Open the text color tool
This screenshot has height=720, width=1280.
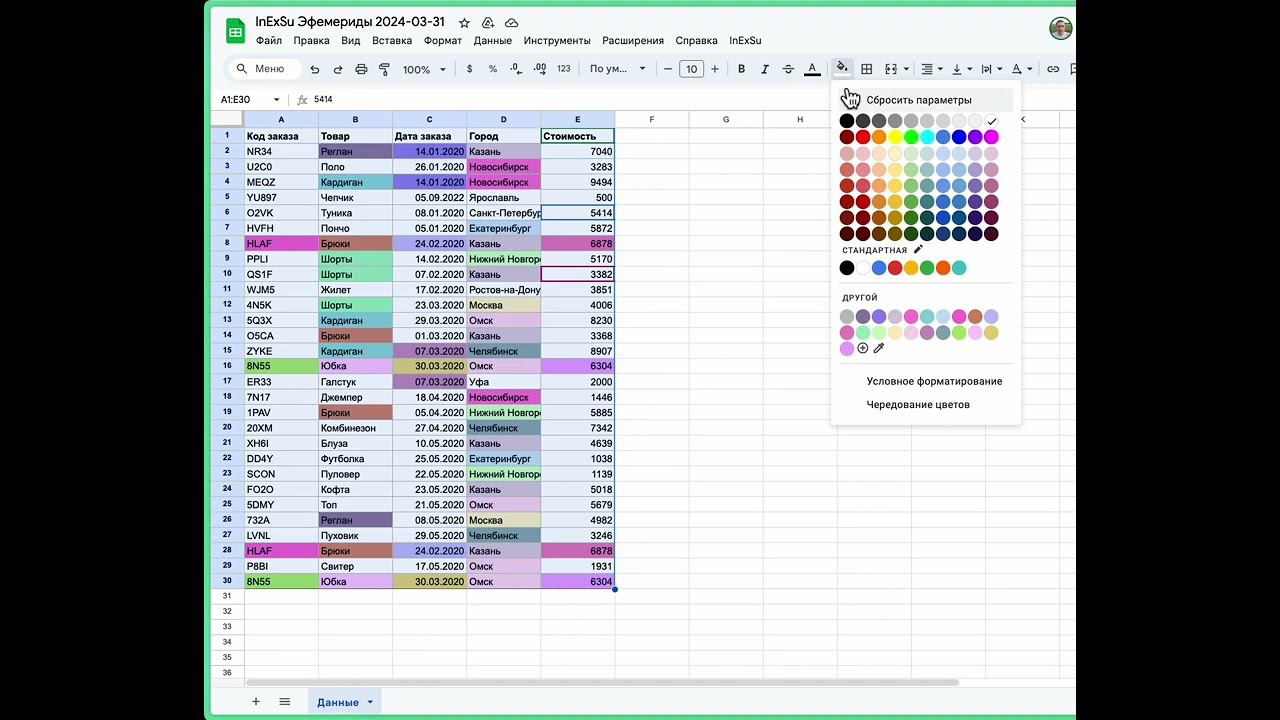pyautogui.click(x=812, y=69)
